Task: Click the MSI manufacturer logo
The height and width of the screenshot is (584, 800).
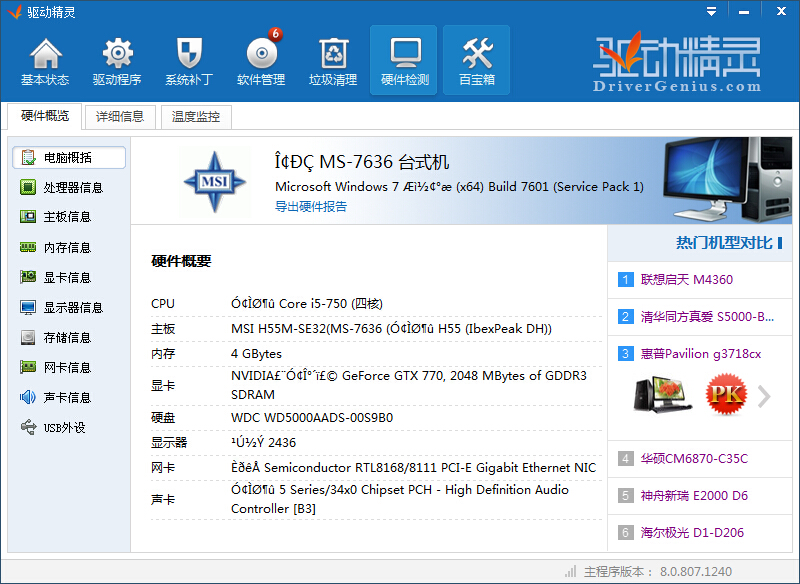Action: coord(215,182)
